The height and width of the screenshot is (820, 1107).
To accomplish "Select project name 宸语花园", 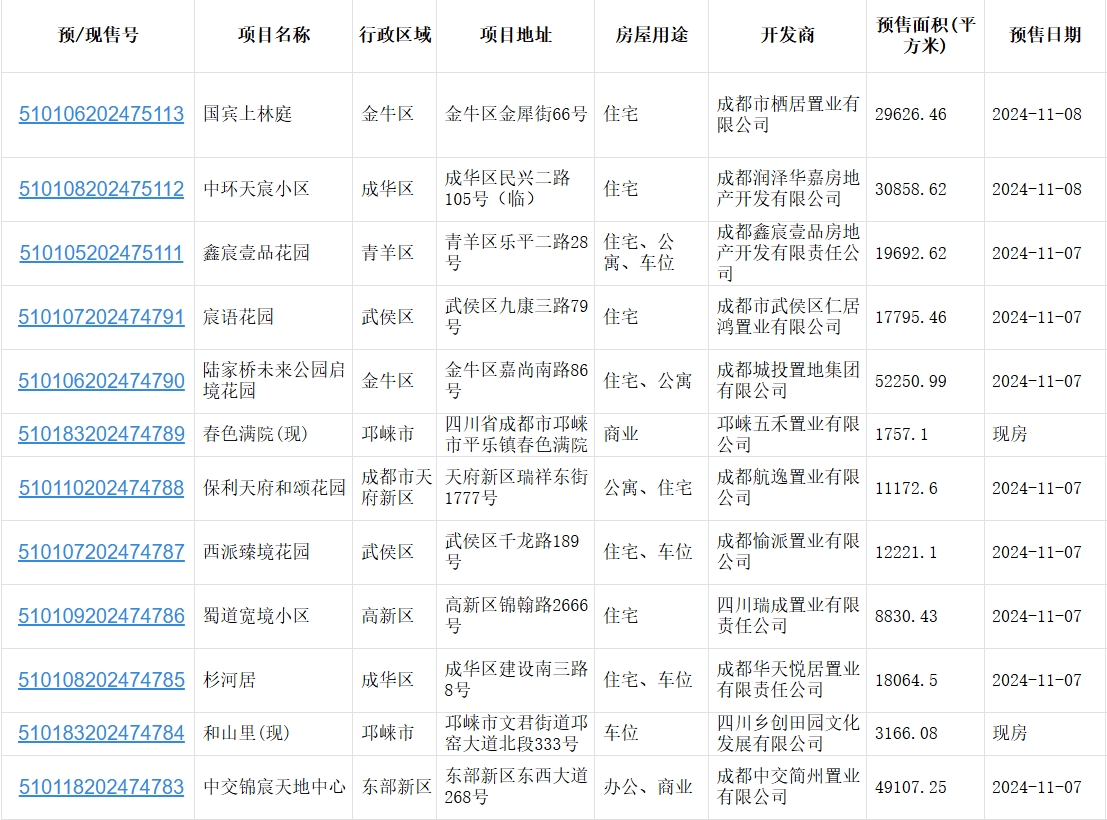I will pyautogui.click(x=239, y=316).
